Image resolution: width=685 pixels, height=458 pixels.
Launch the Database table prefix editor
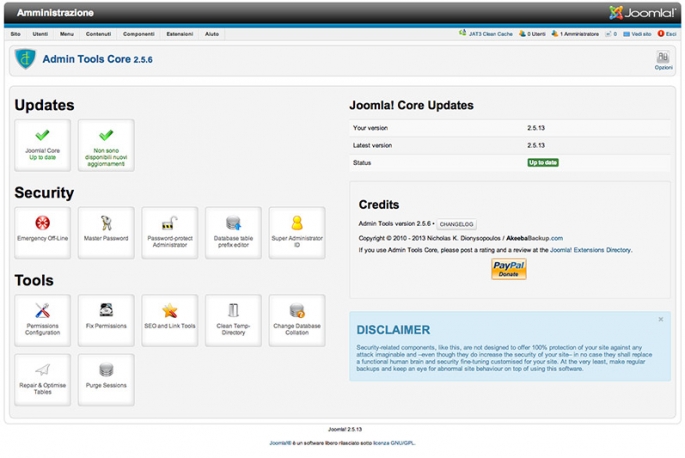(233, 231)
